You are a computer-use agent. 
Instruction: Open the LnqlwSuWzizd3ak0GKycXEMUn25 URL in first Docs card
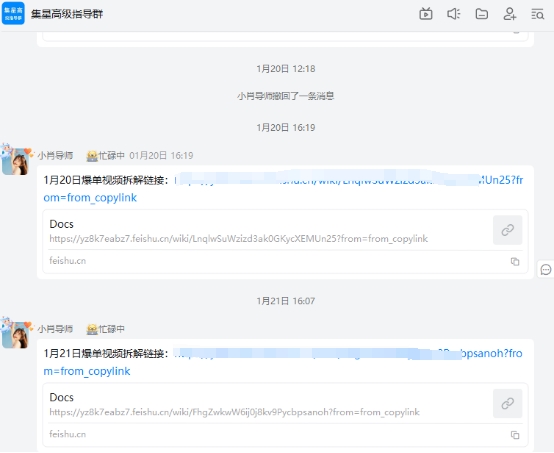238,239
